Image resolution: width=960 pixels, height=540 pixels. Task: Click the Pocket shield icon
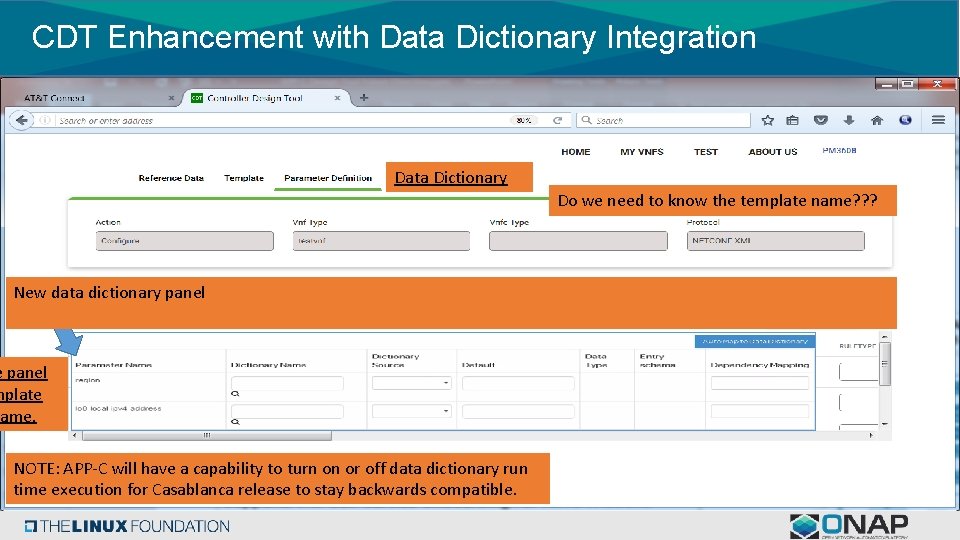(820, 121)
